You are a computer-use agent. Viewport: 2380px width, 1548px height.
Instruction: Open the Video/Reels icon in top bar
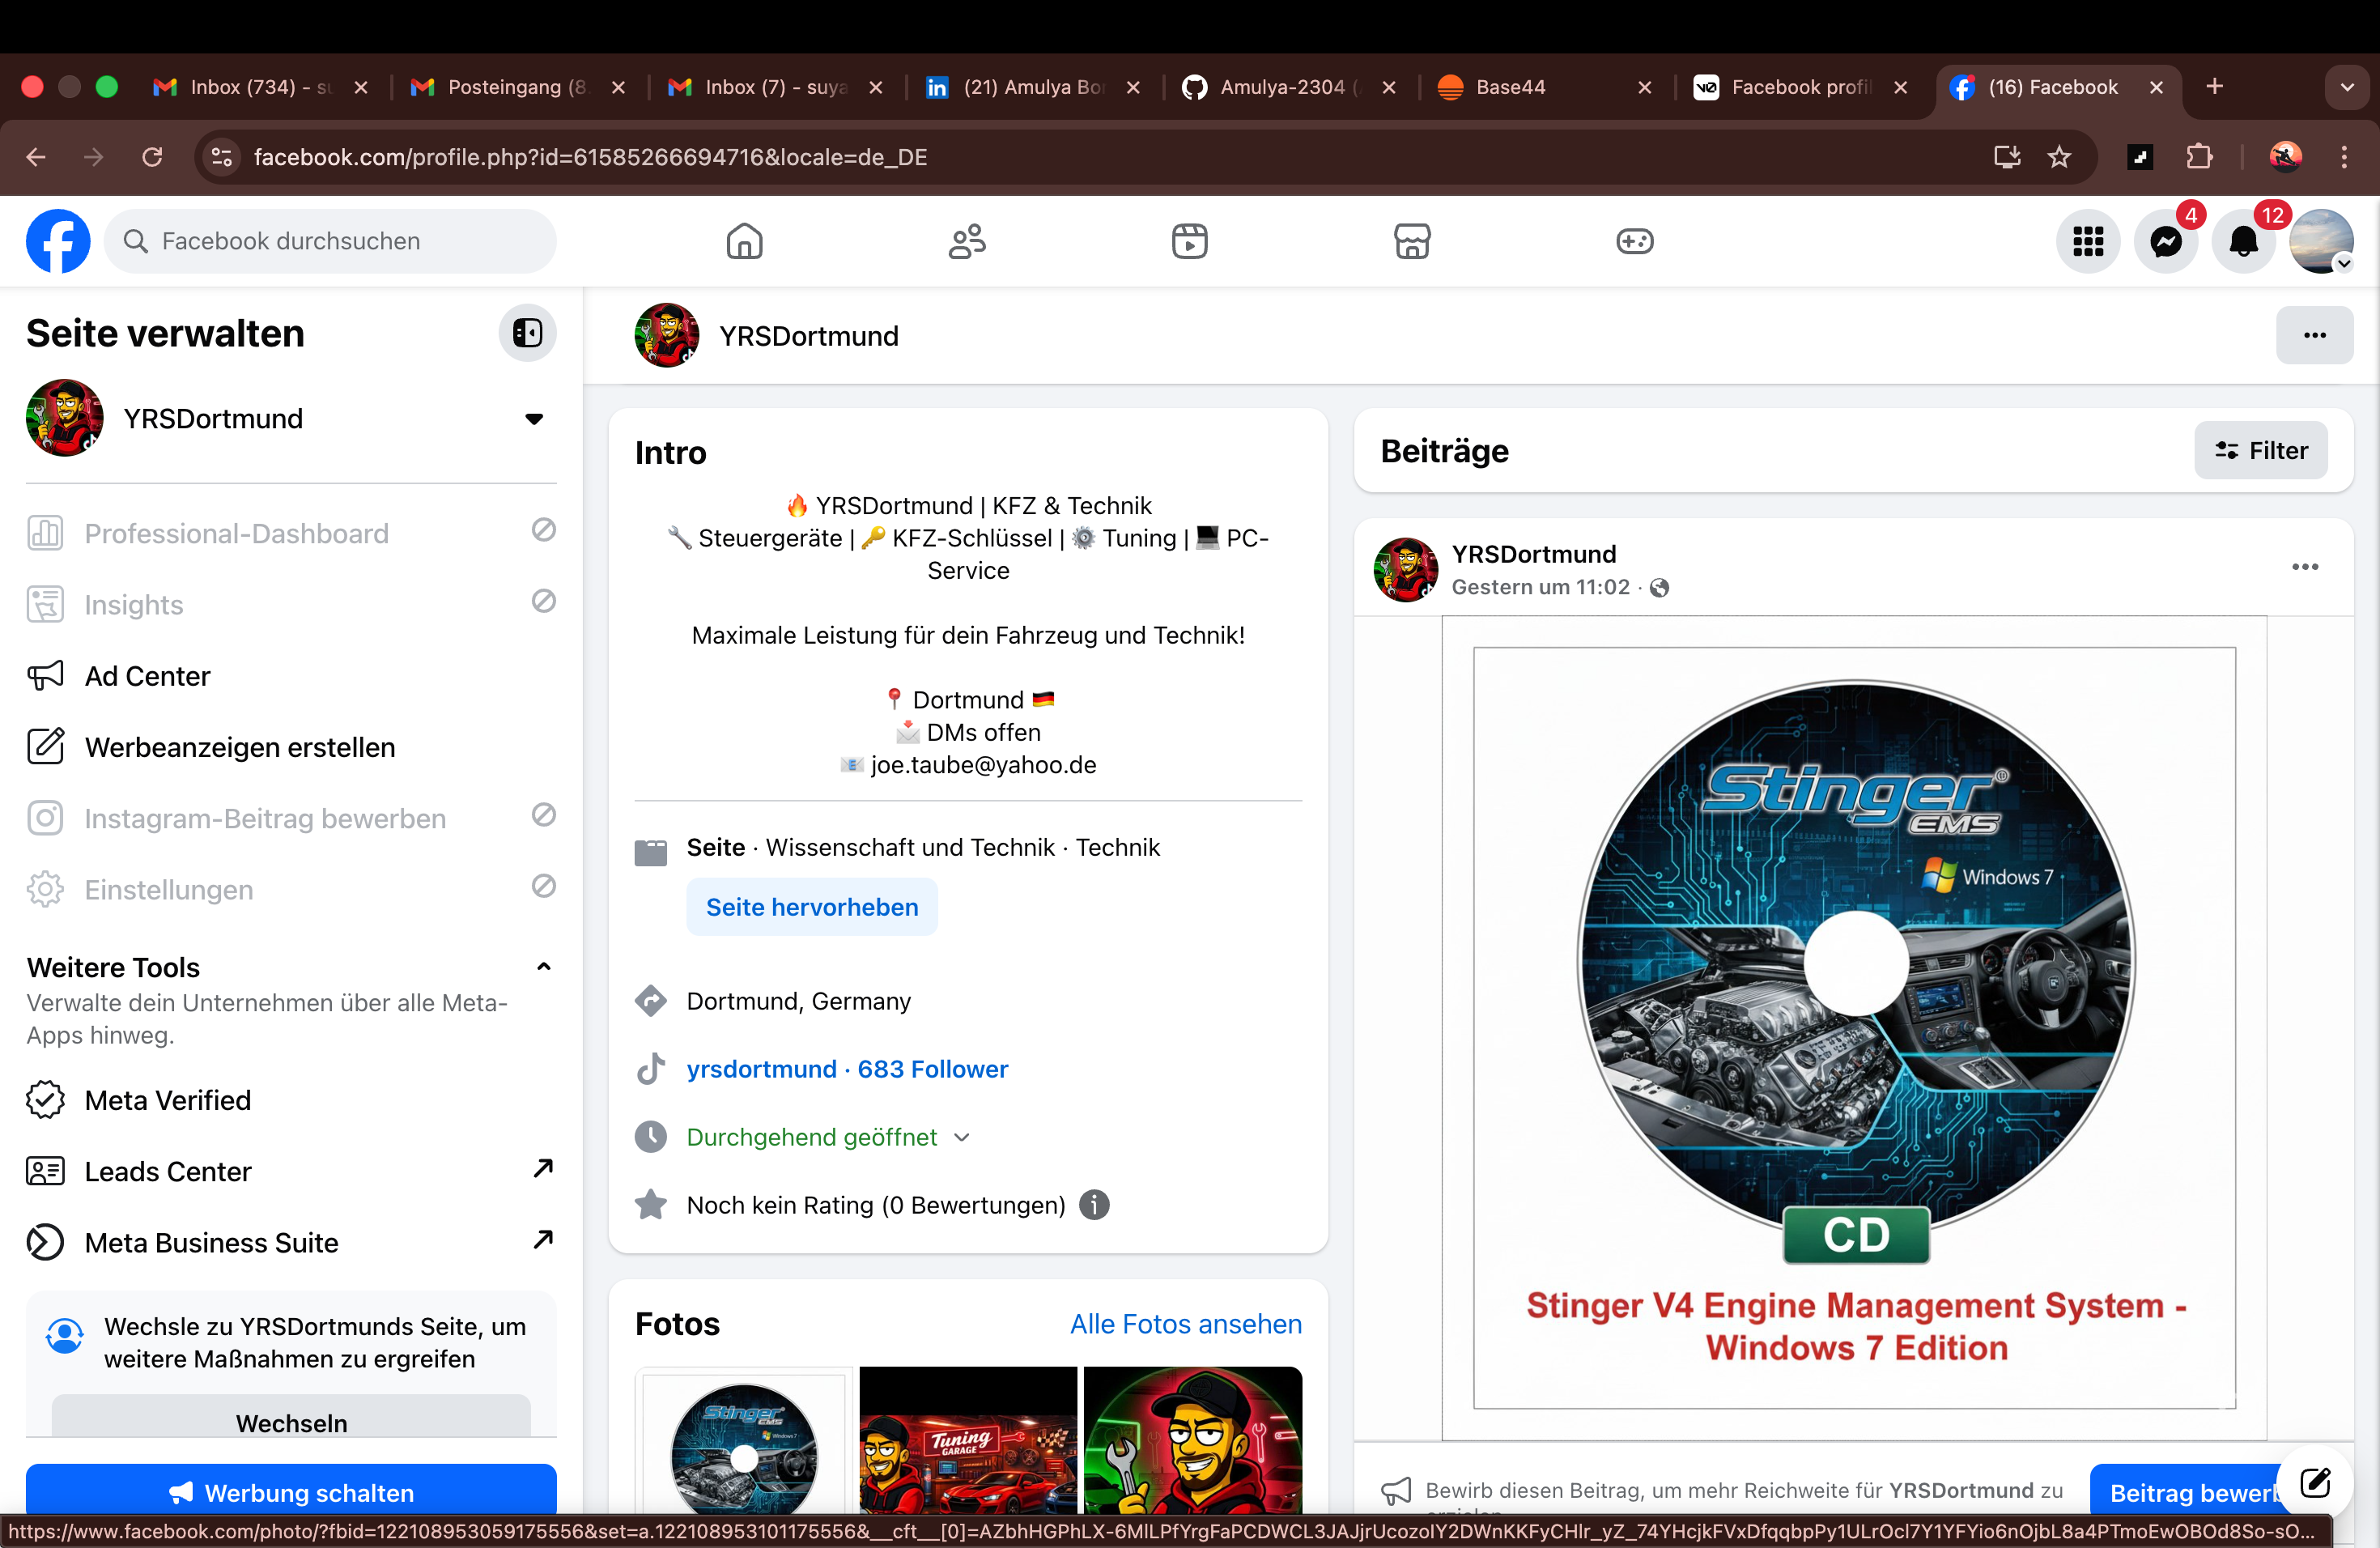1189,242
